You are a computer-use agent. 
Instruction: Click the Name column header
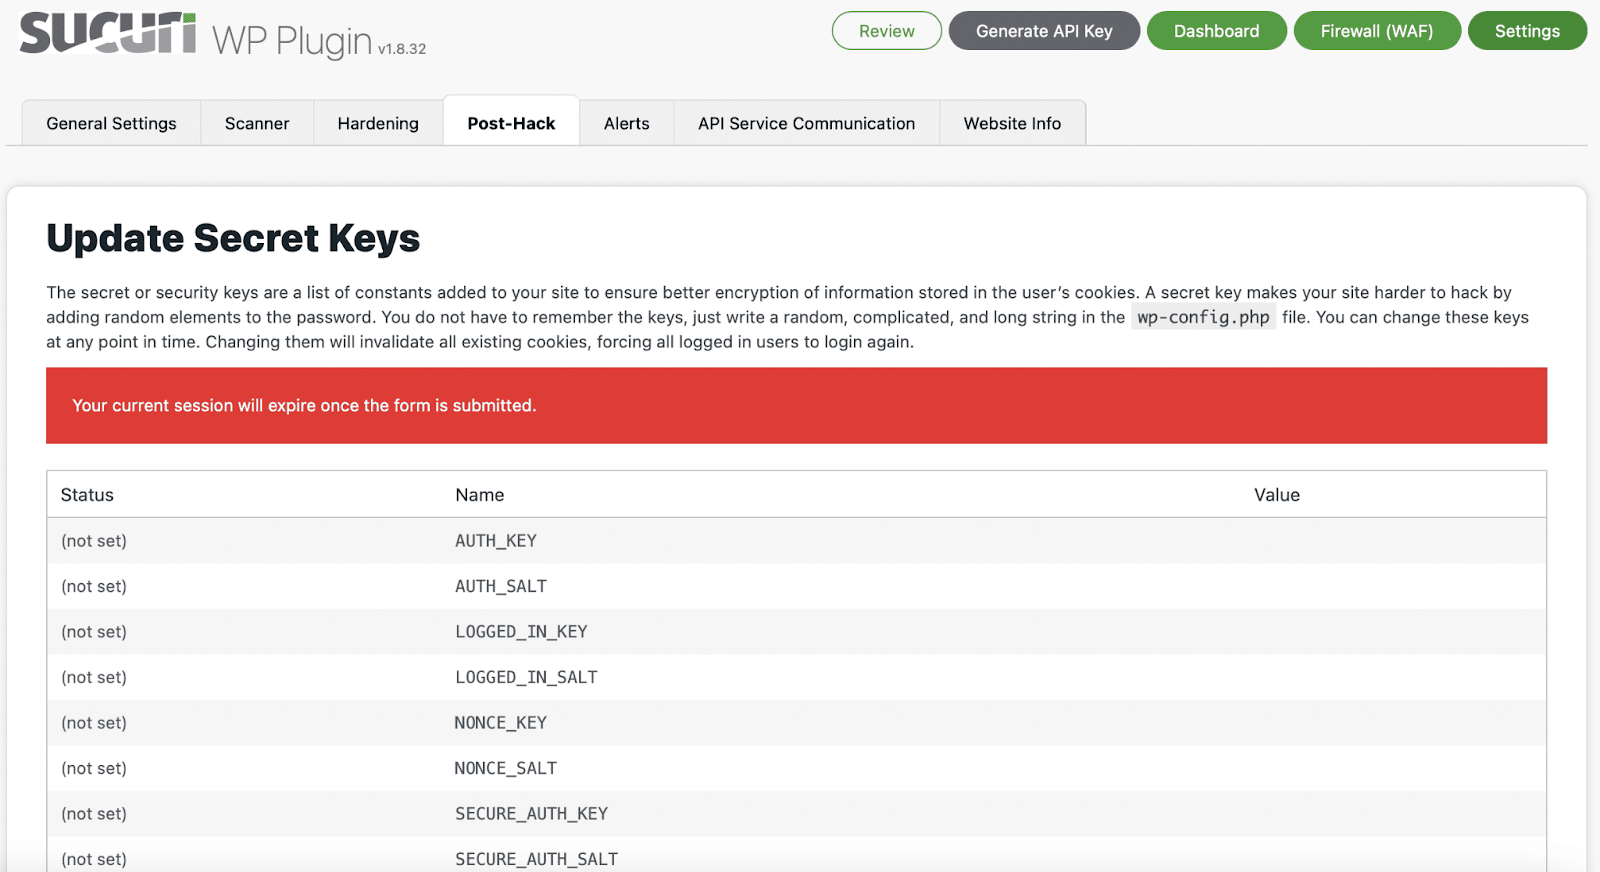(x=479, y=495)
